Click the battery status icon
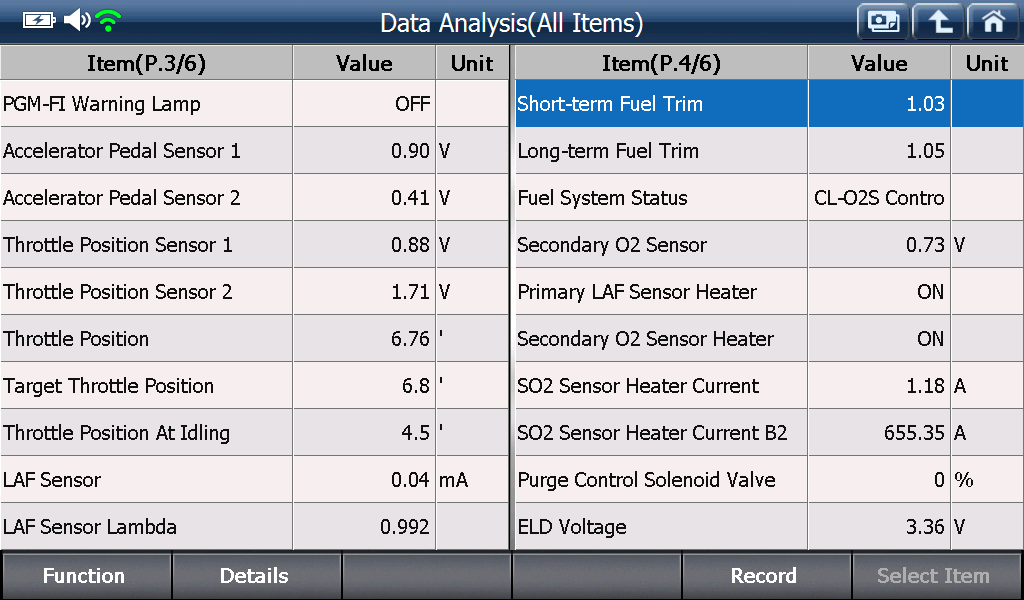Viewport: 1024px width, 600px height. click(39, 21)
